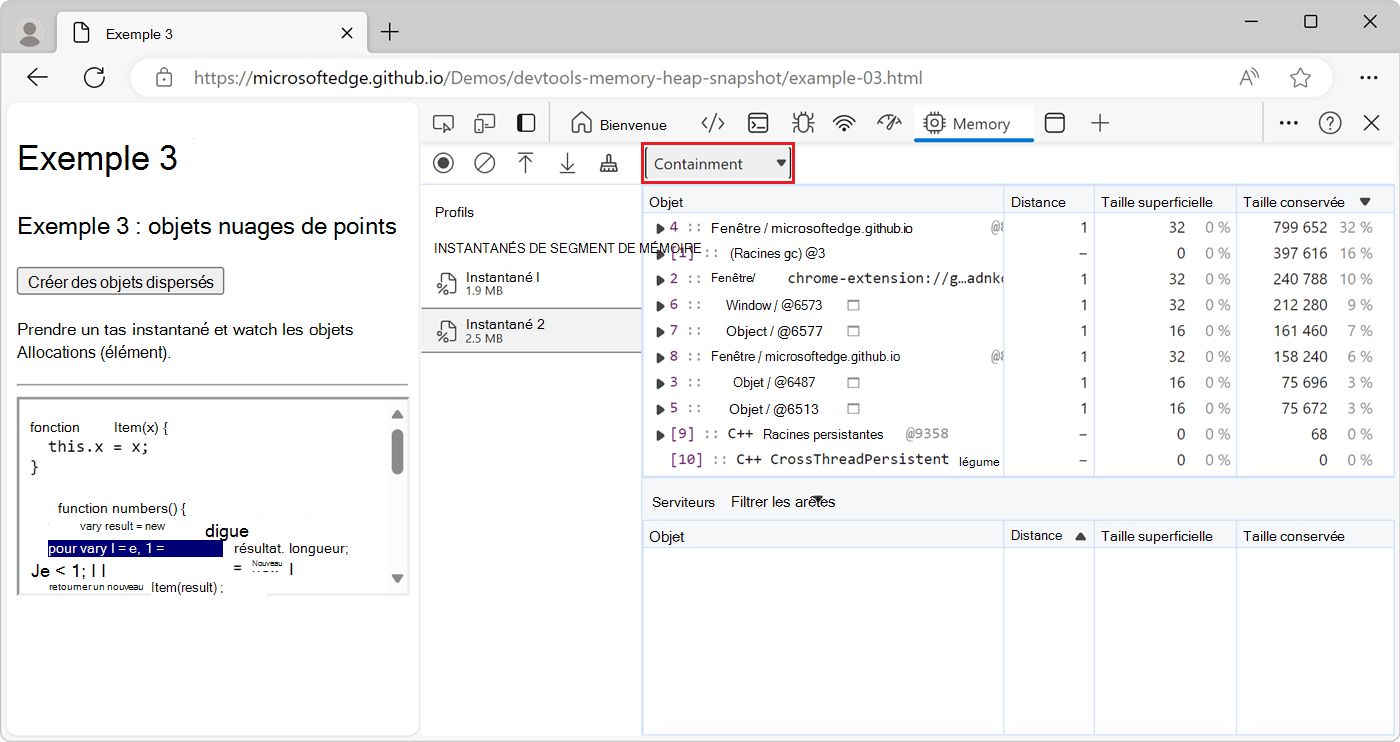Sort by Taille conservée column header
Viewport: 1400px width, 742px height.
[x=1294, y=202]
